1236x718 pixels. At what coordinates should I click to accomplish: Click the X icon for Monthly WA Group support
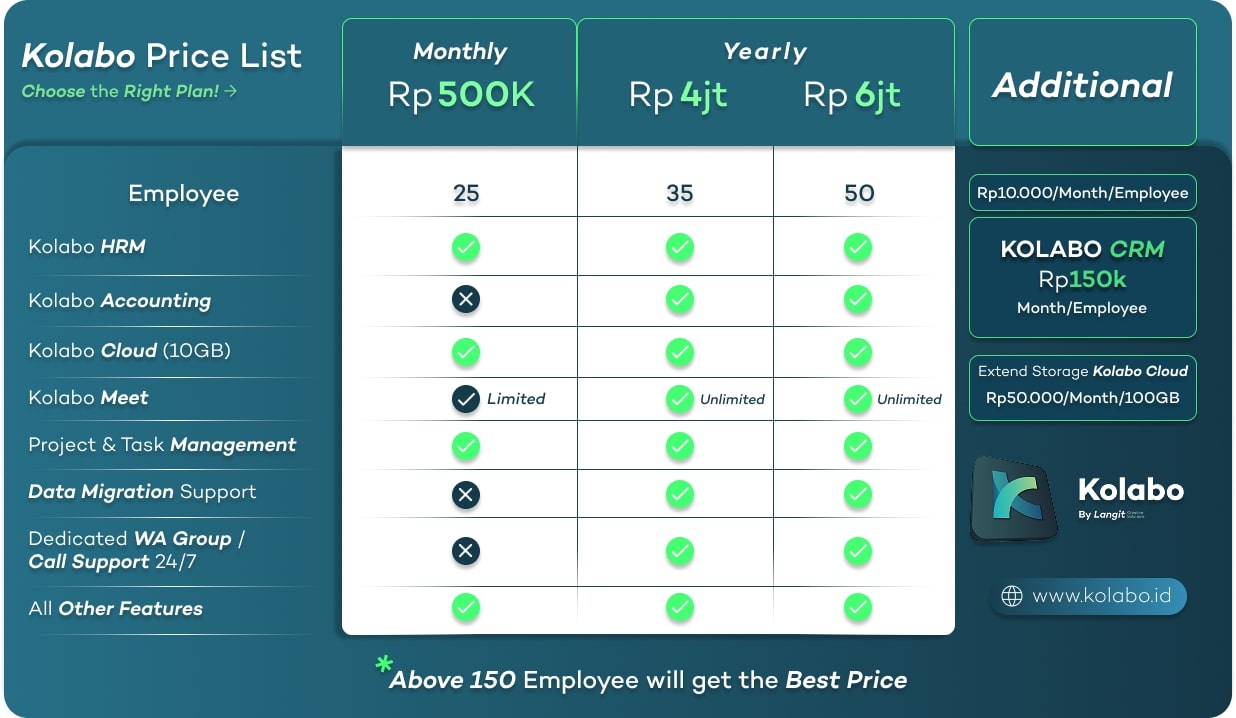465,551
